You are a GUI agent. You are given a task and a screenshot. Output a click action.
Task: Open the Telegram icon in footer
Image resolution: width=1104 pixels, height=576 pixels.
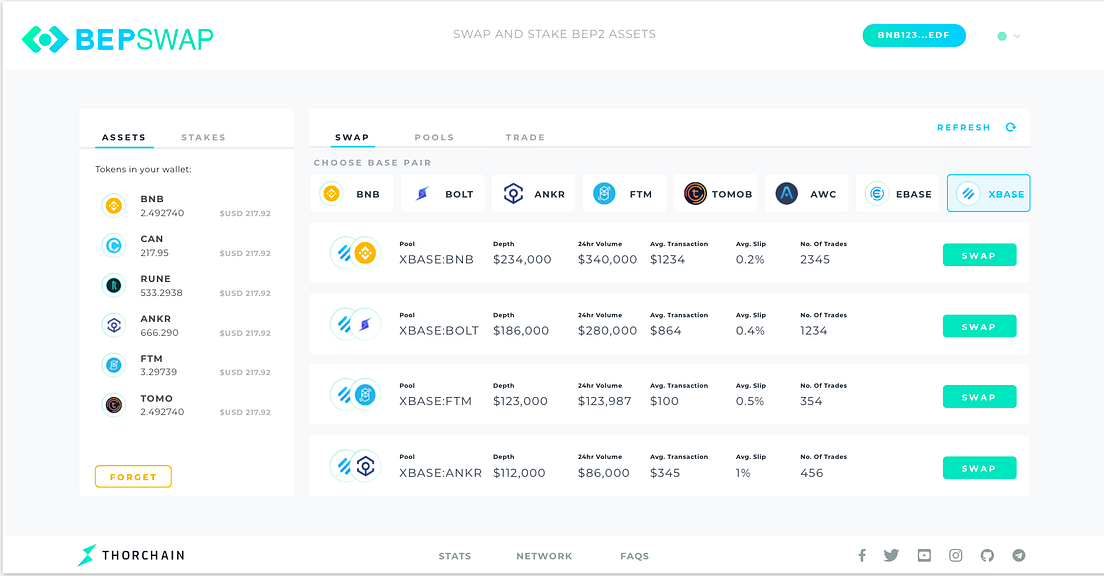pyautogui.click(x=1019, y=556)
